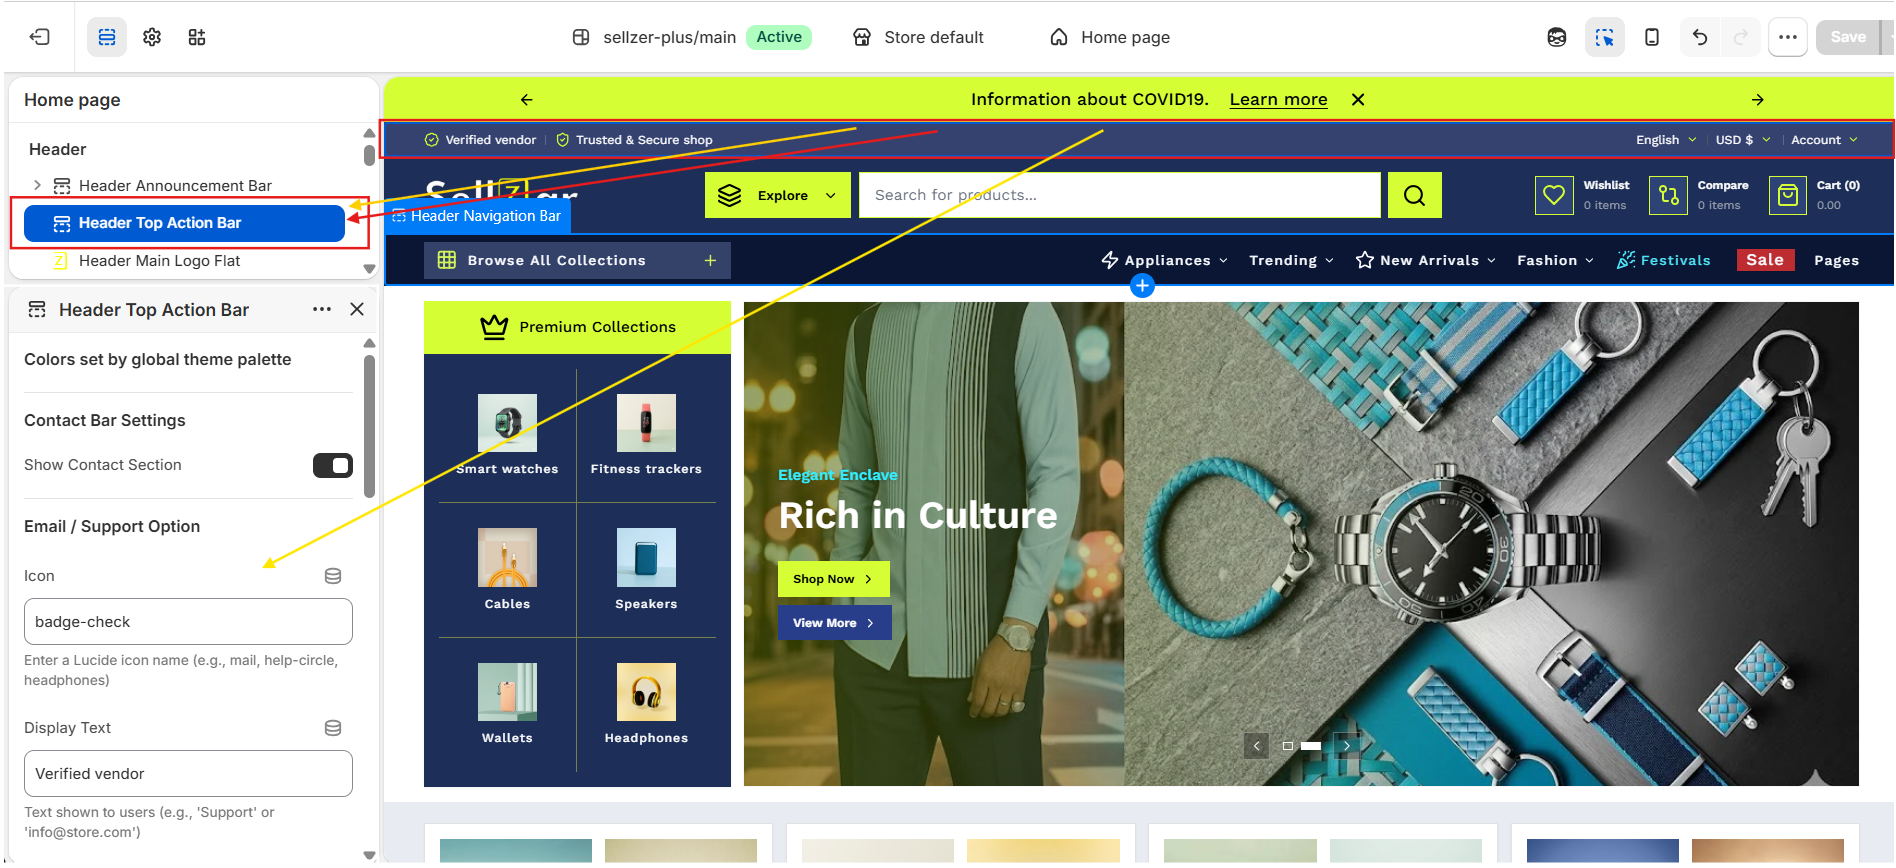Click the View More button

point(834,623)
